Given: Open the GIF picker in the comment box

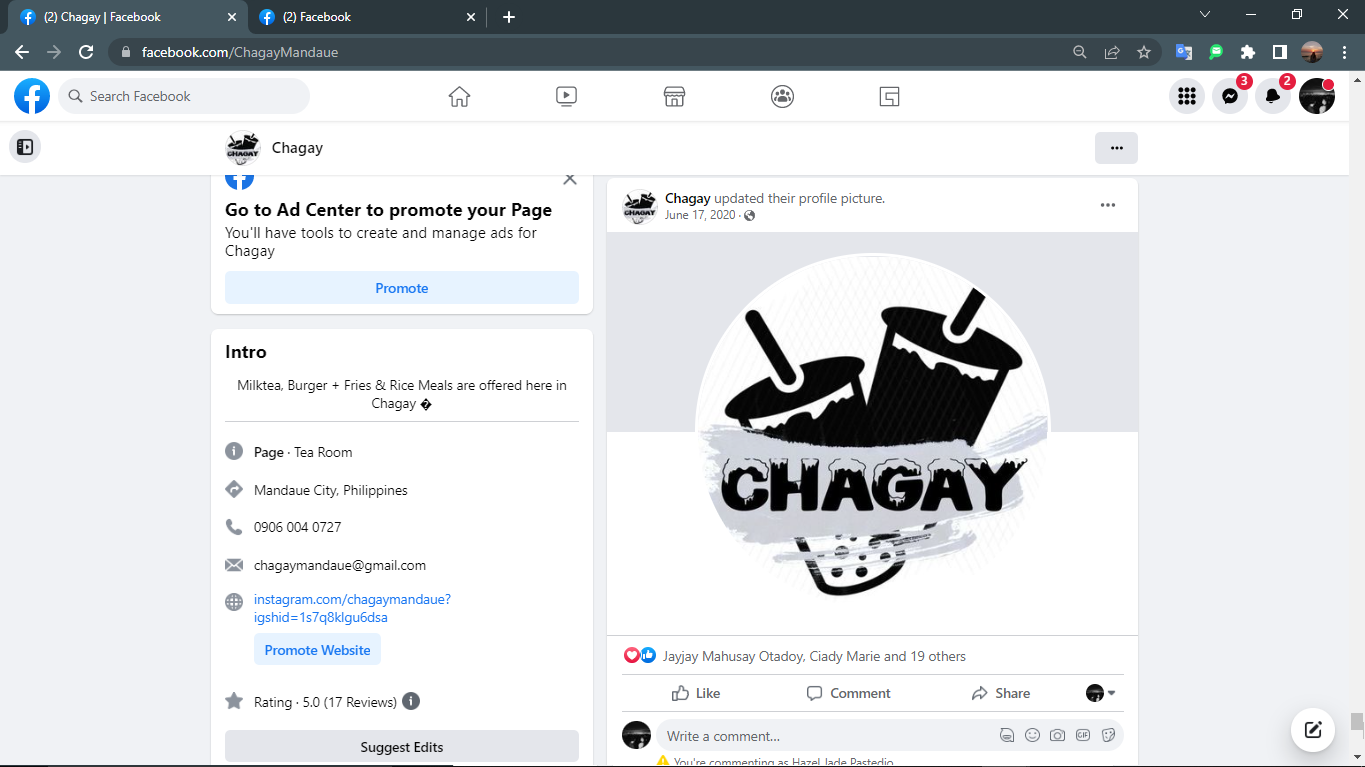Looking at the screenshot, I should (x=1083, y=736).
